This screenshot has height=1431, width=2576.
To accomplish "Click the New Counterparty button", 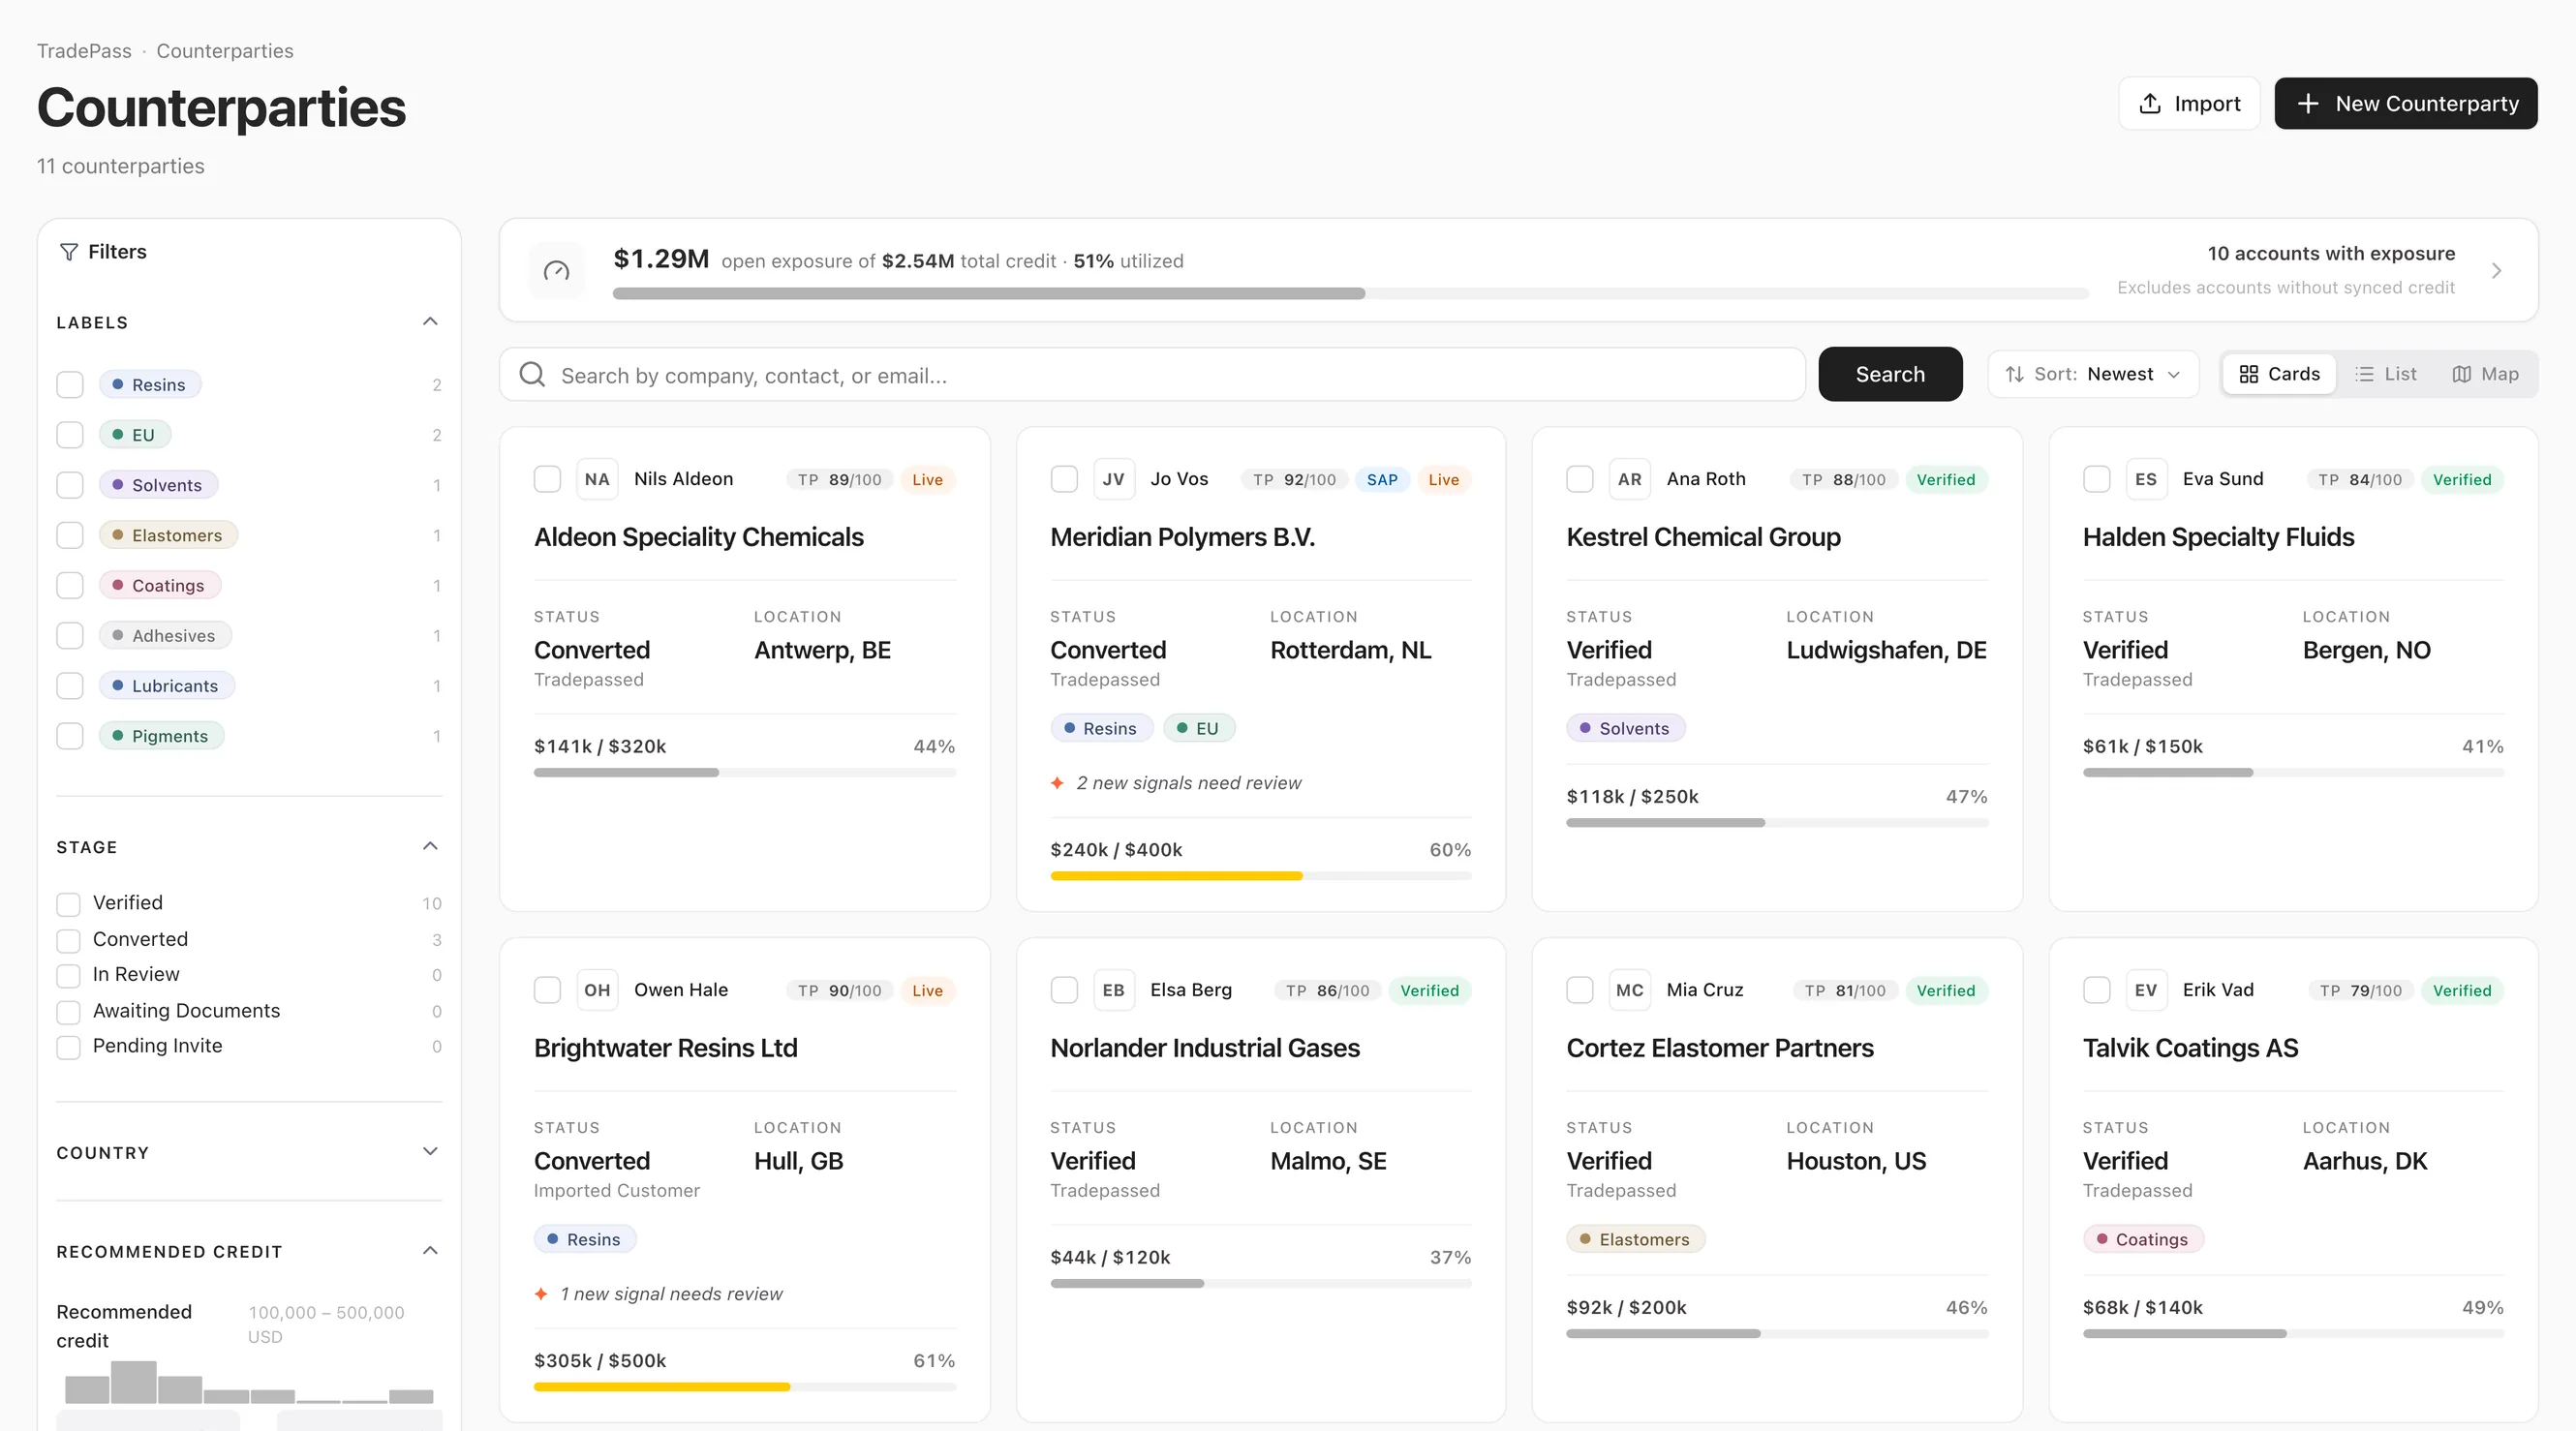I will [x=2405, y=103].
